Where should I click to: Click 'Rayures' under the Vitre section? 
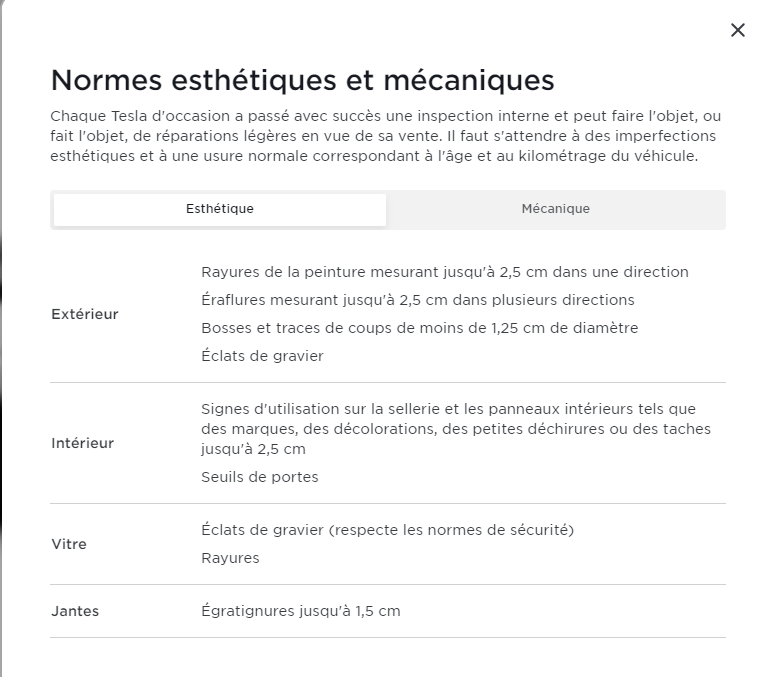coord(230,558)
